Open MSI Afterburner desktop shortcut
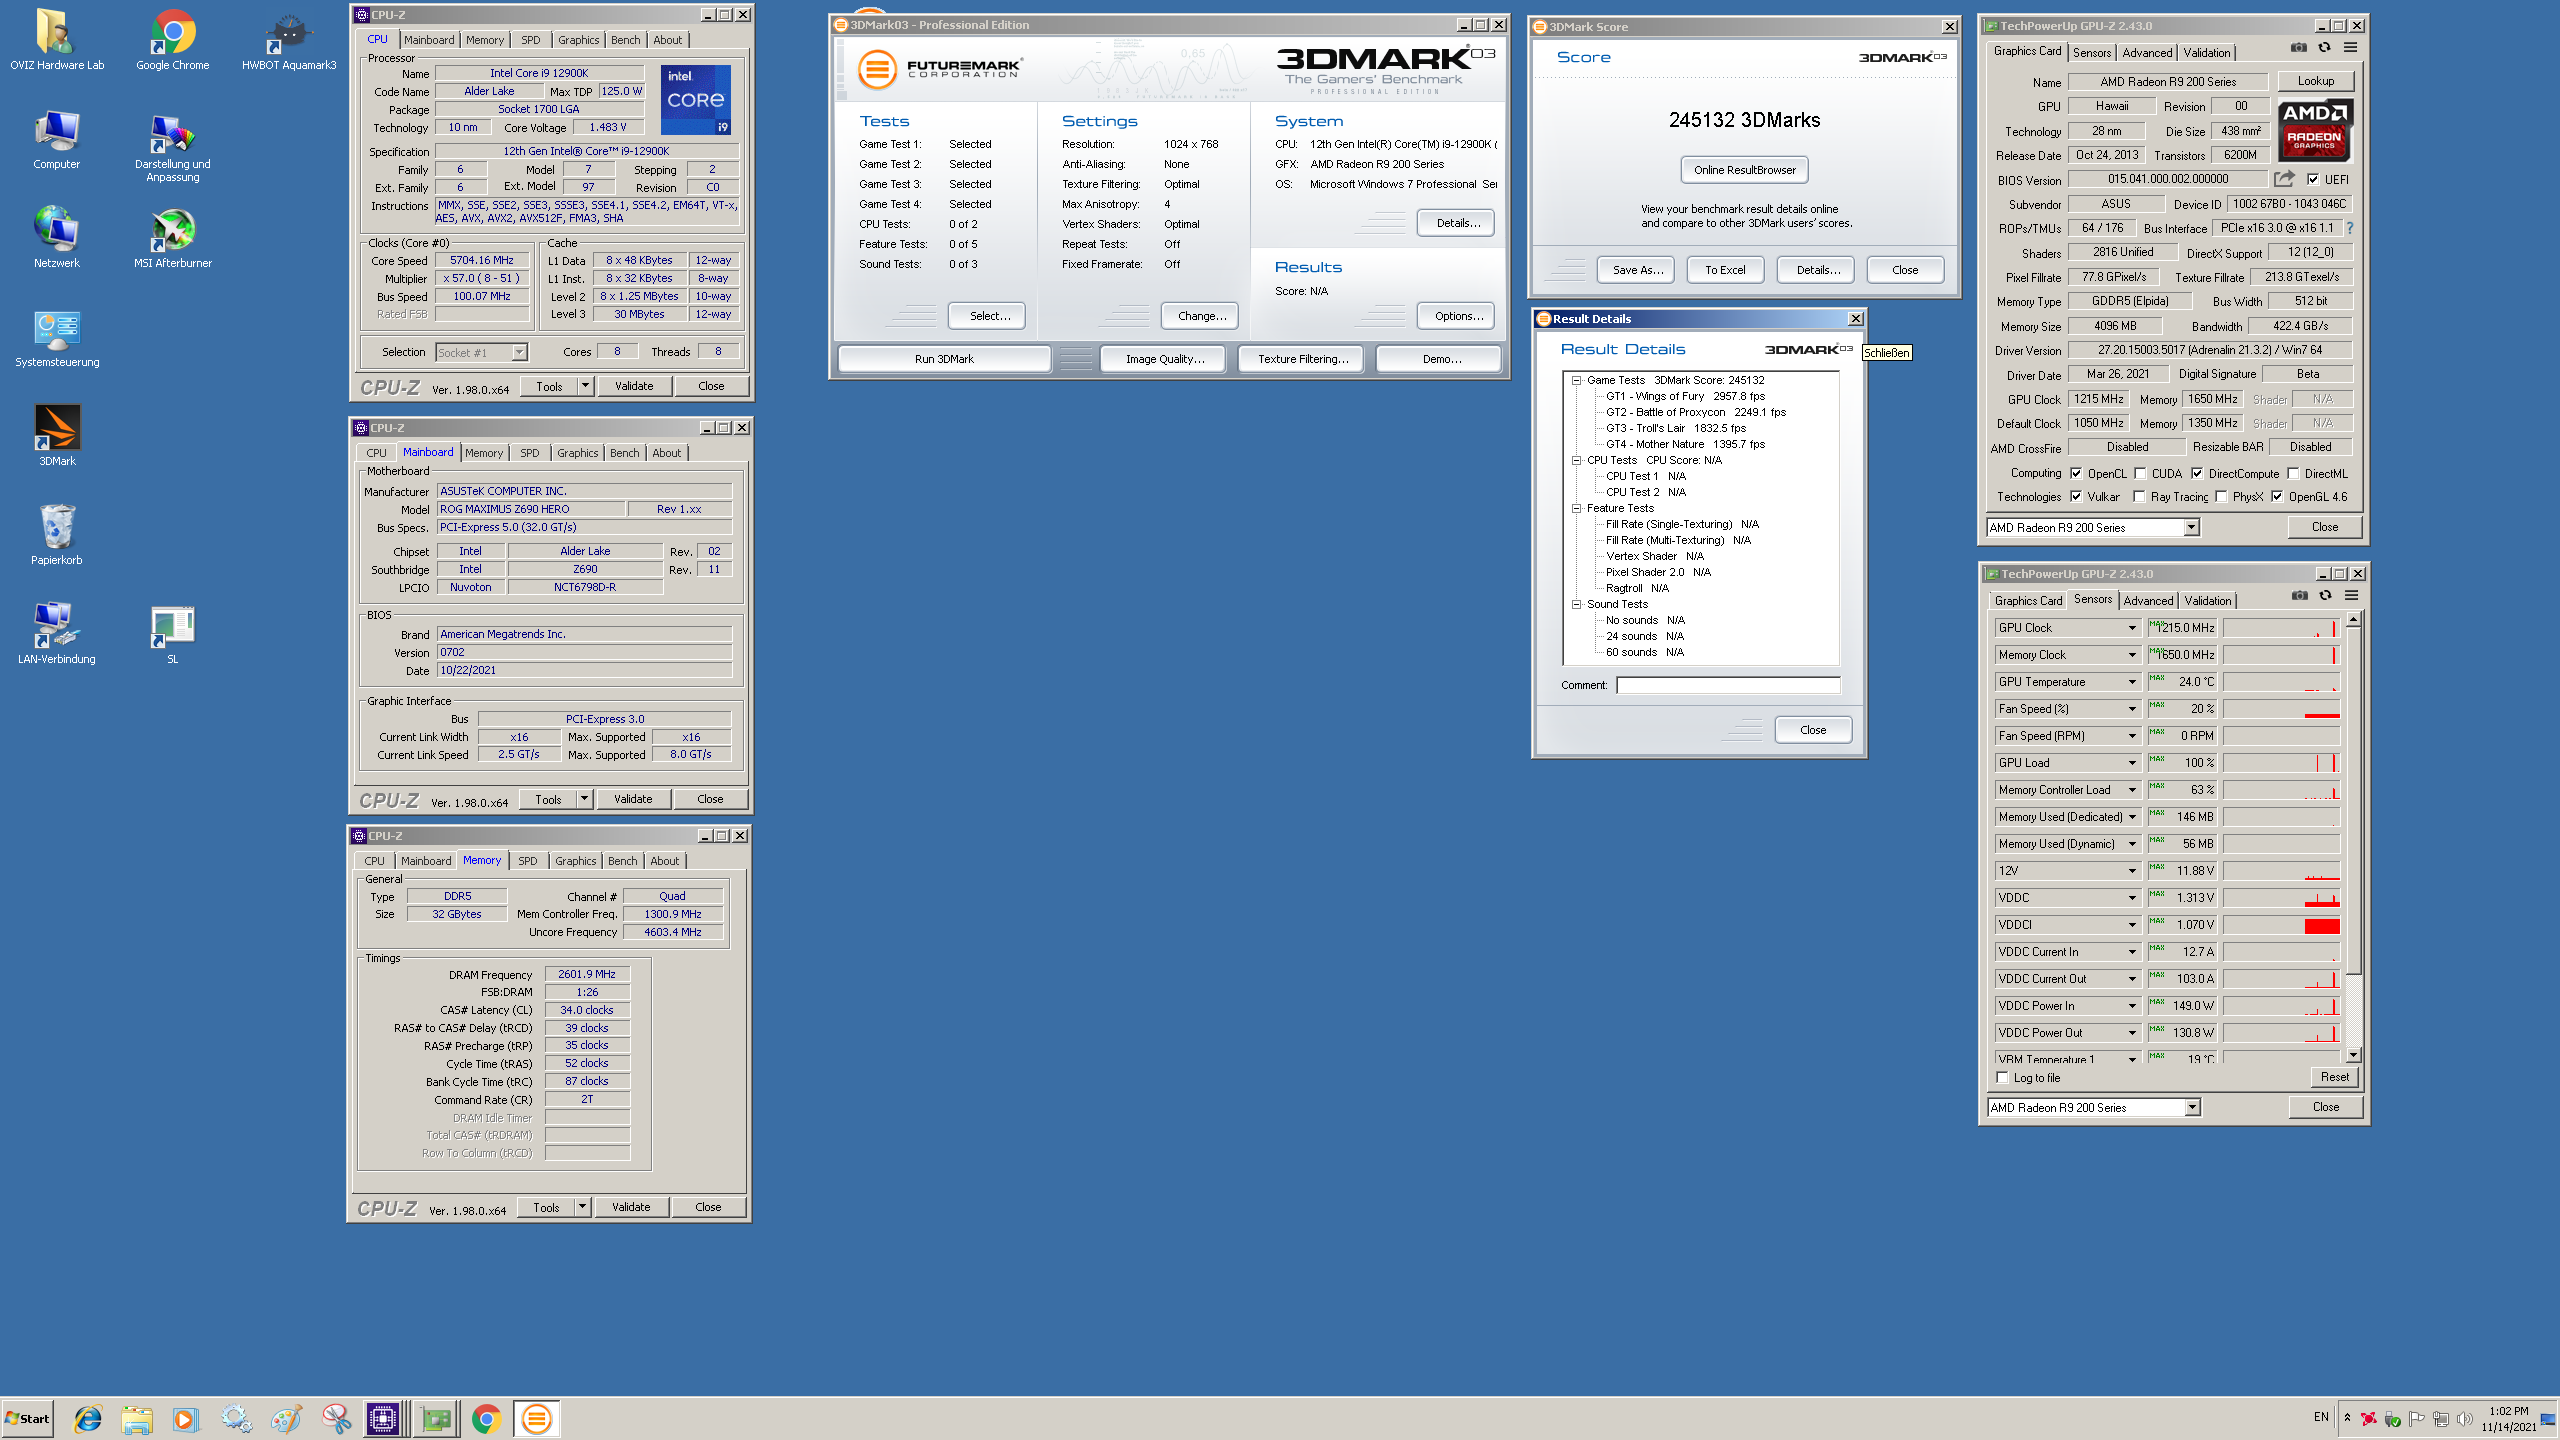 pyautogui.click(x=173, y=238)
